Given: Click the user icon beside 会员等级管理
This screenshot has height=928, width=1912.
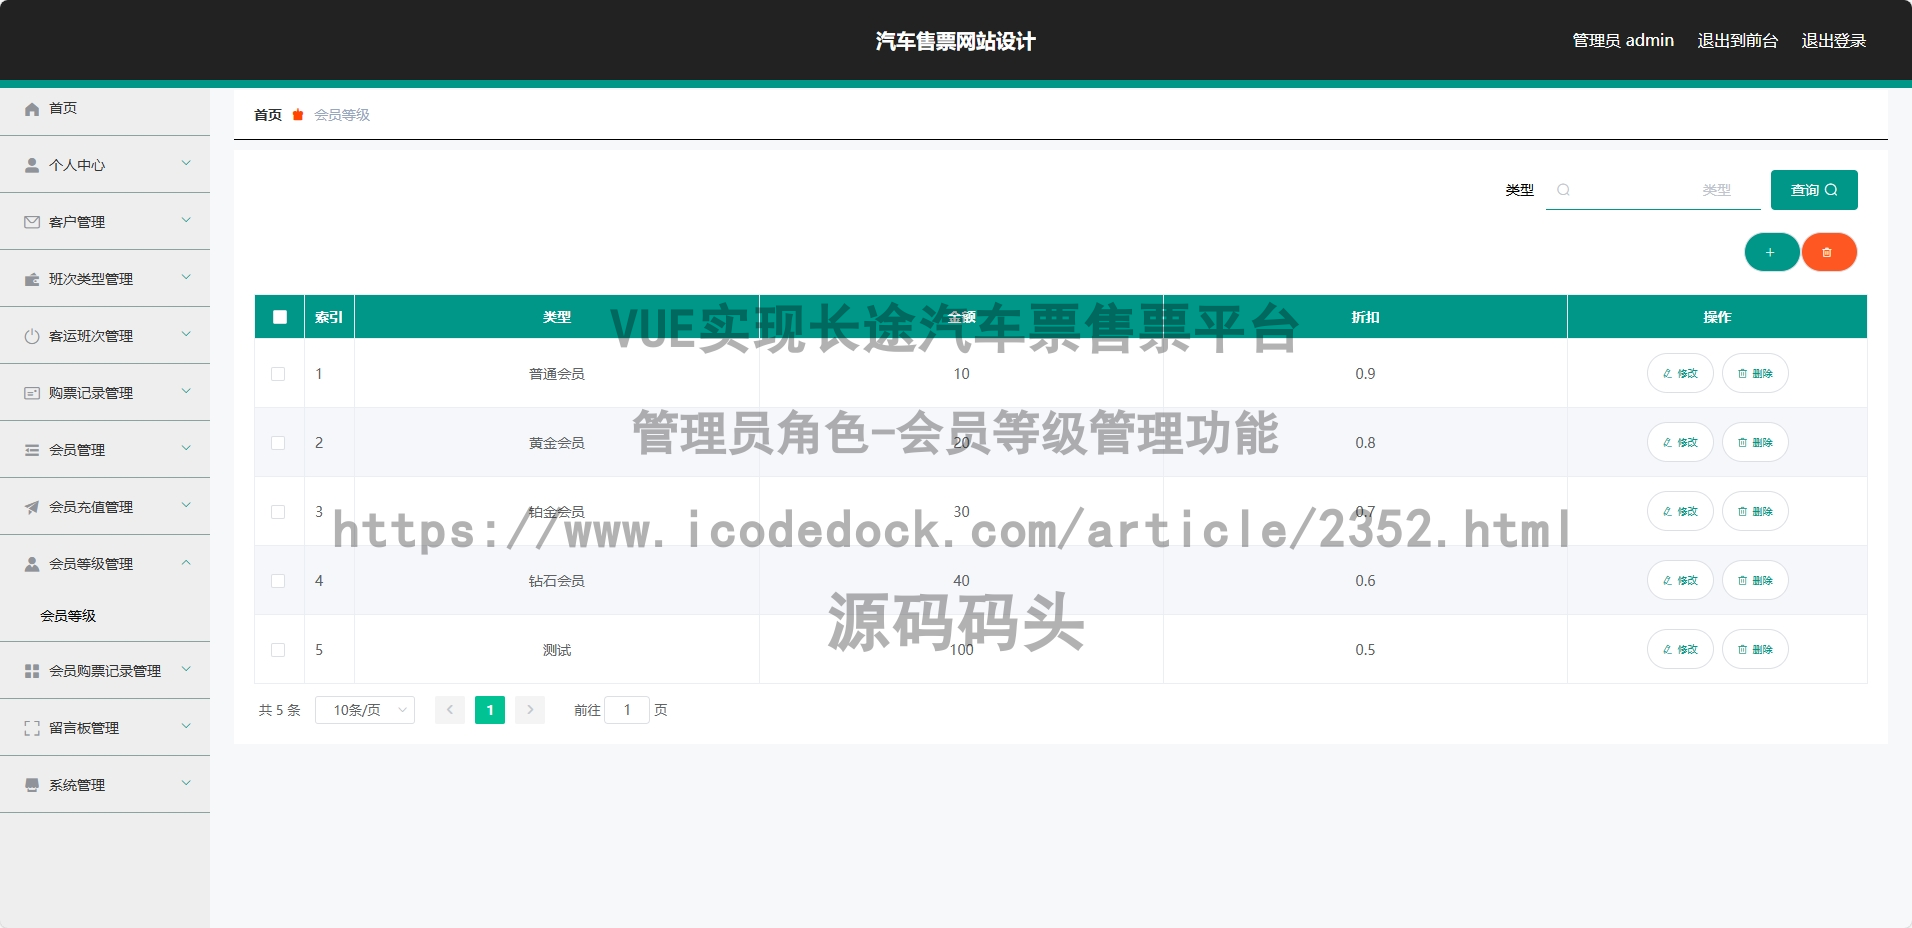Looking at the screenshot, I should click(32, 564).
